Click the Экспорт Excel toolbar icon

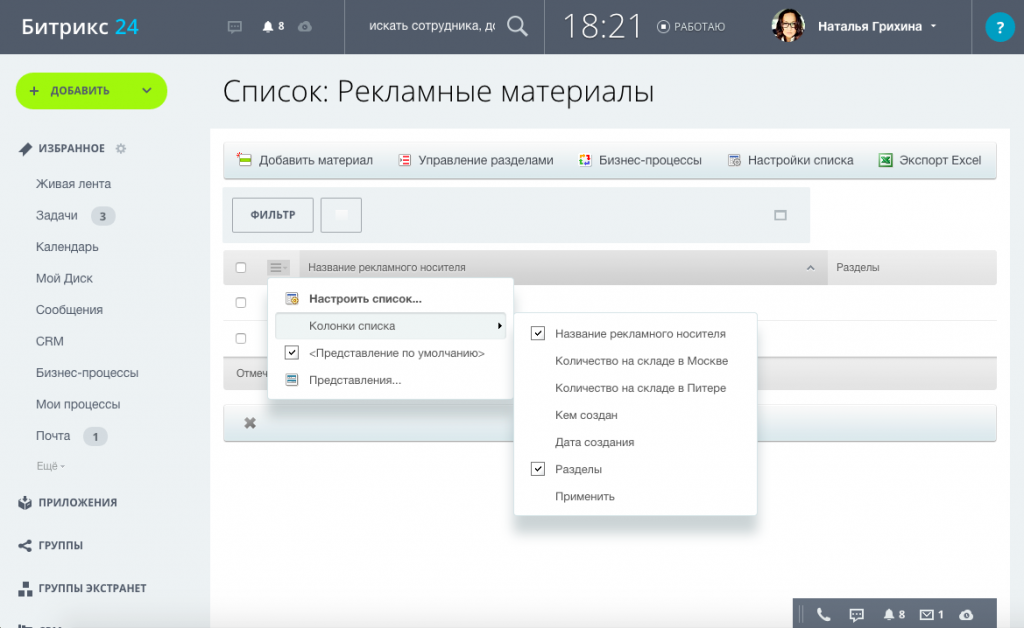pos(885,160)
